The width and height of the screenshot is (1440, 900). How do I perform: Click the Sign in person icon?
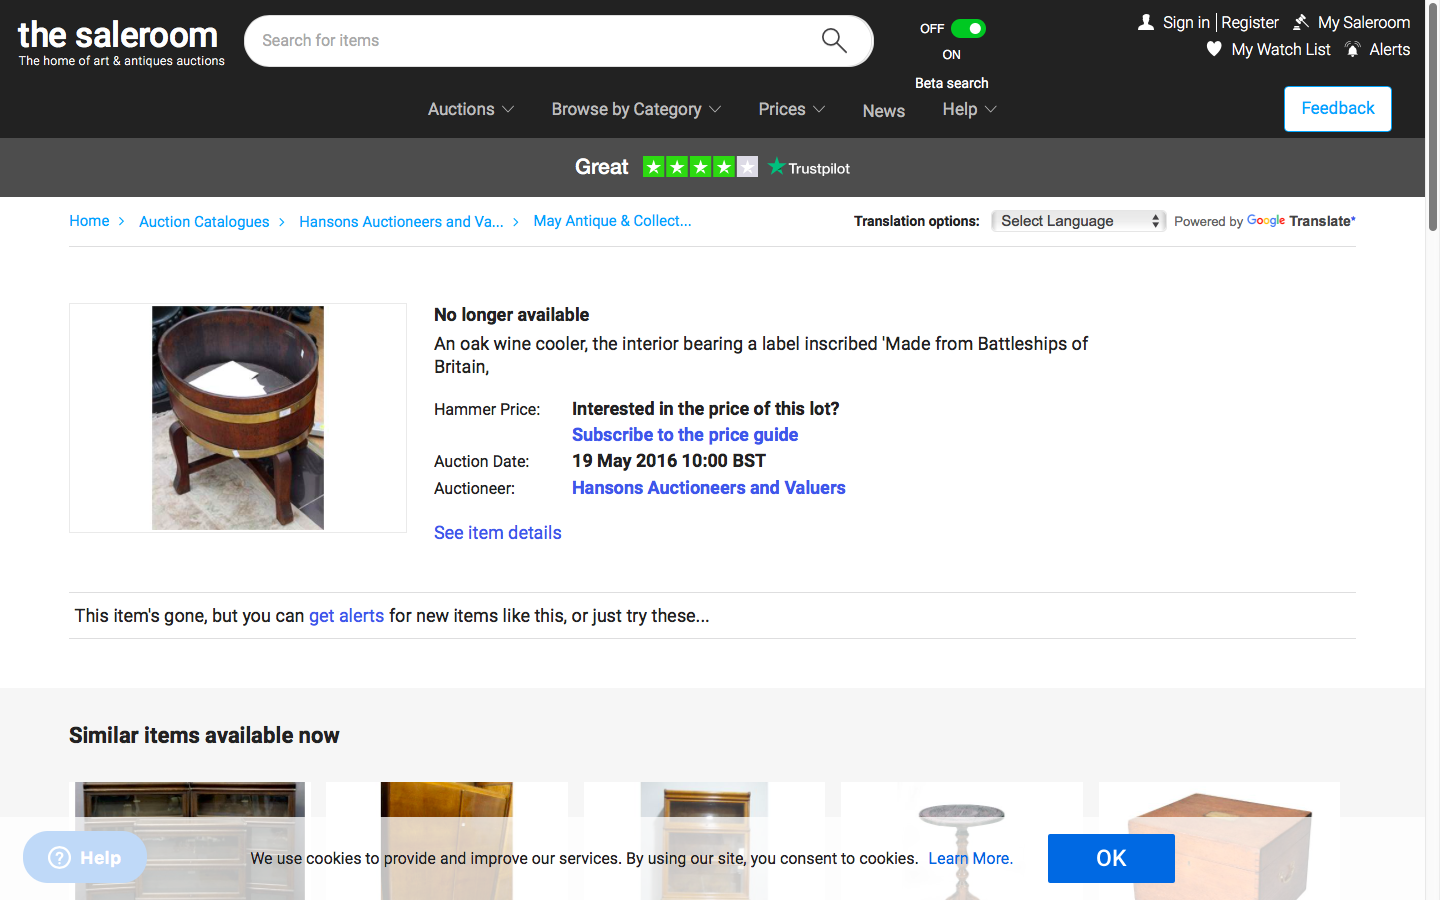click(1146, 22)
